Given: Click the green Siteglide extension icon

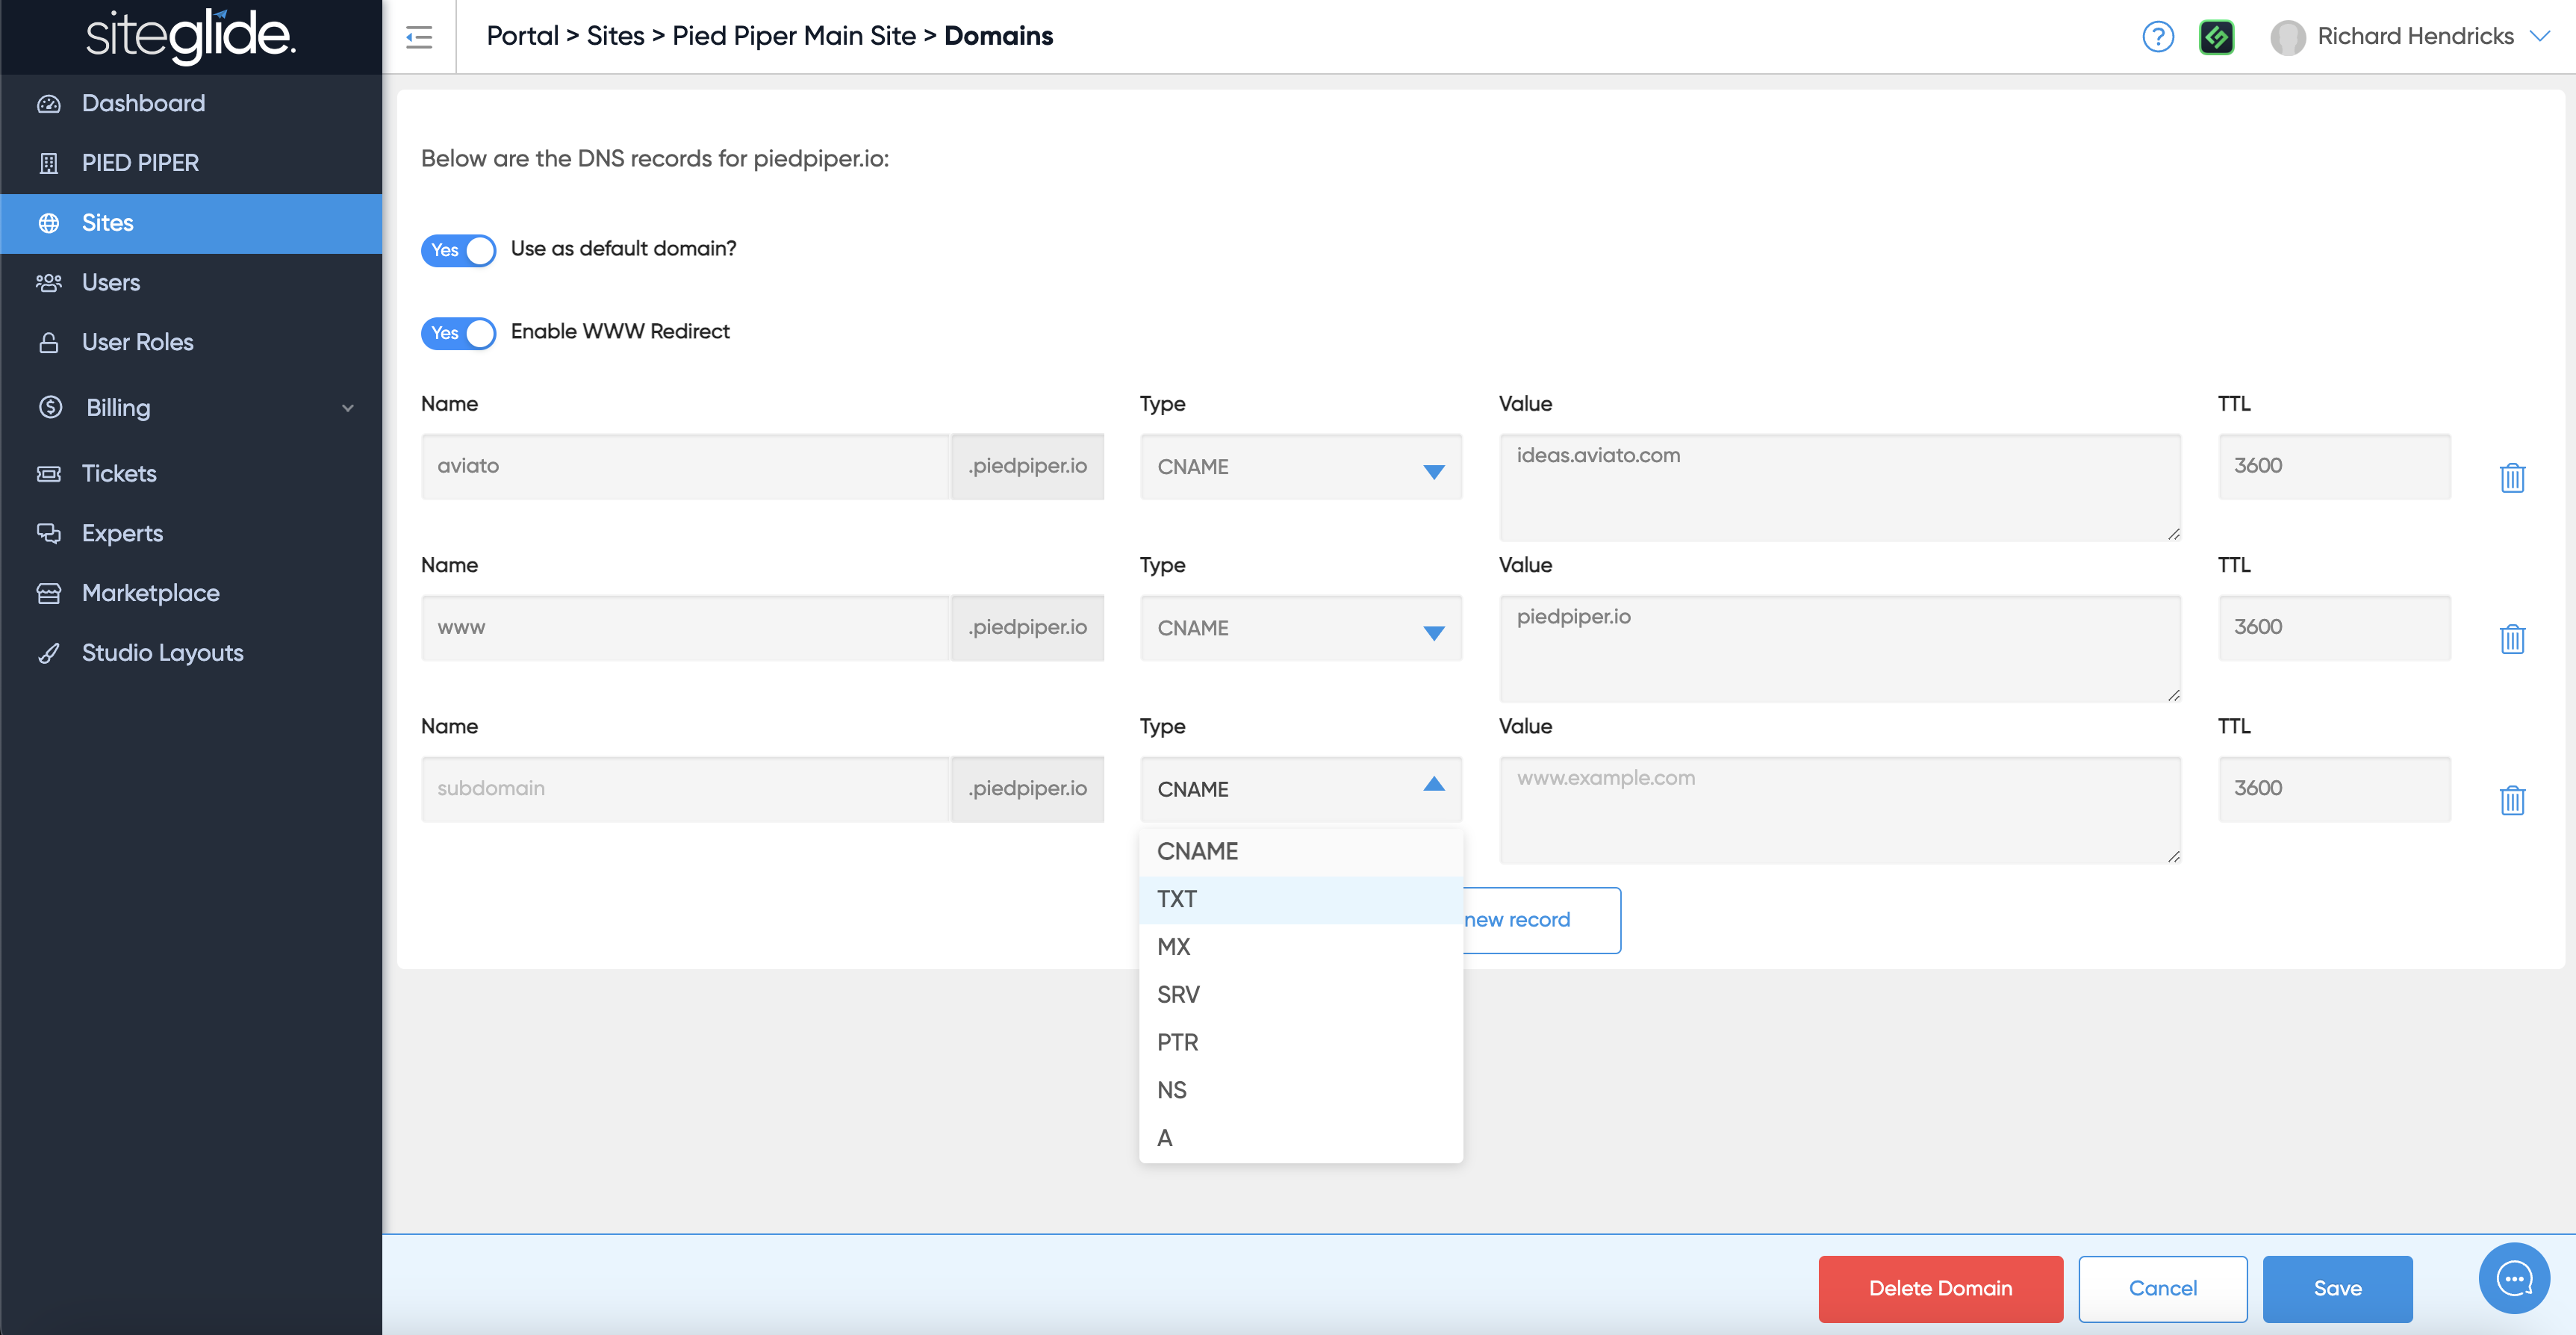Looking at the screenshot, I should 2216,37.
